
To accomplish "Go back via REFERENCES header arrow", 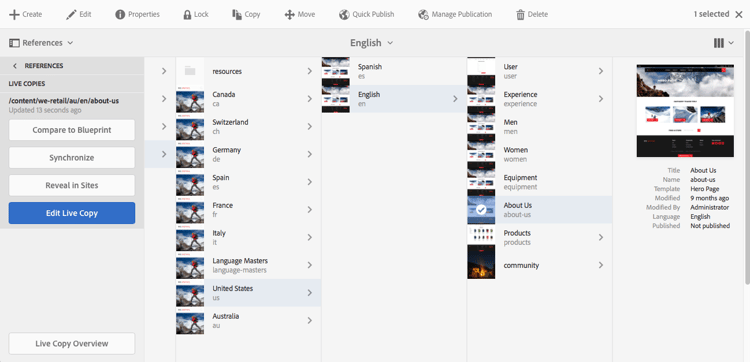I will click(x=15, y=66).
